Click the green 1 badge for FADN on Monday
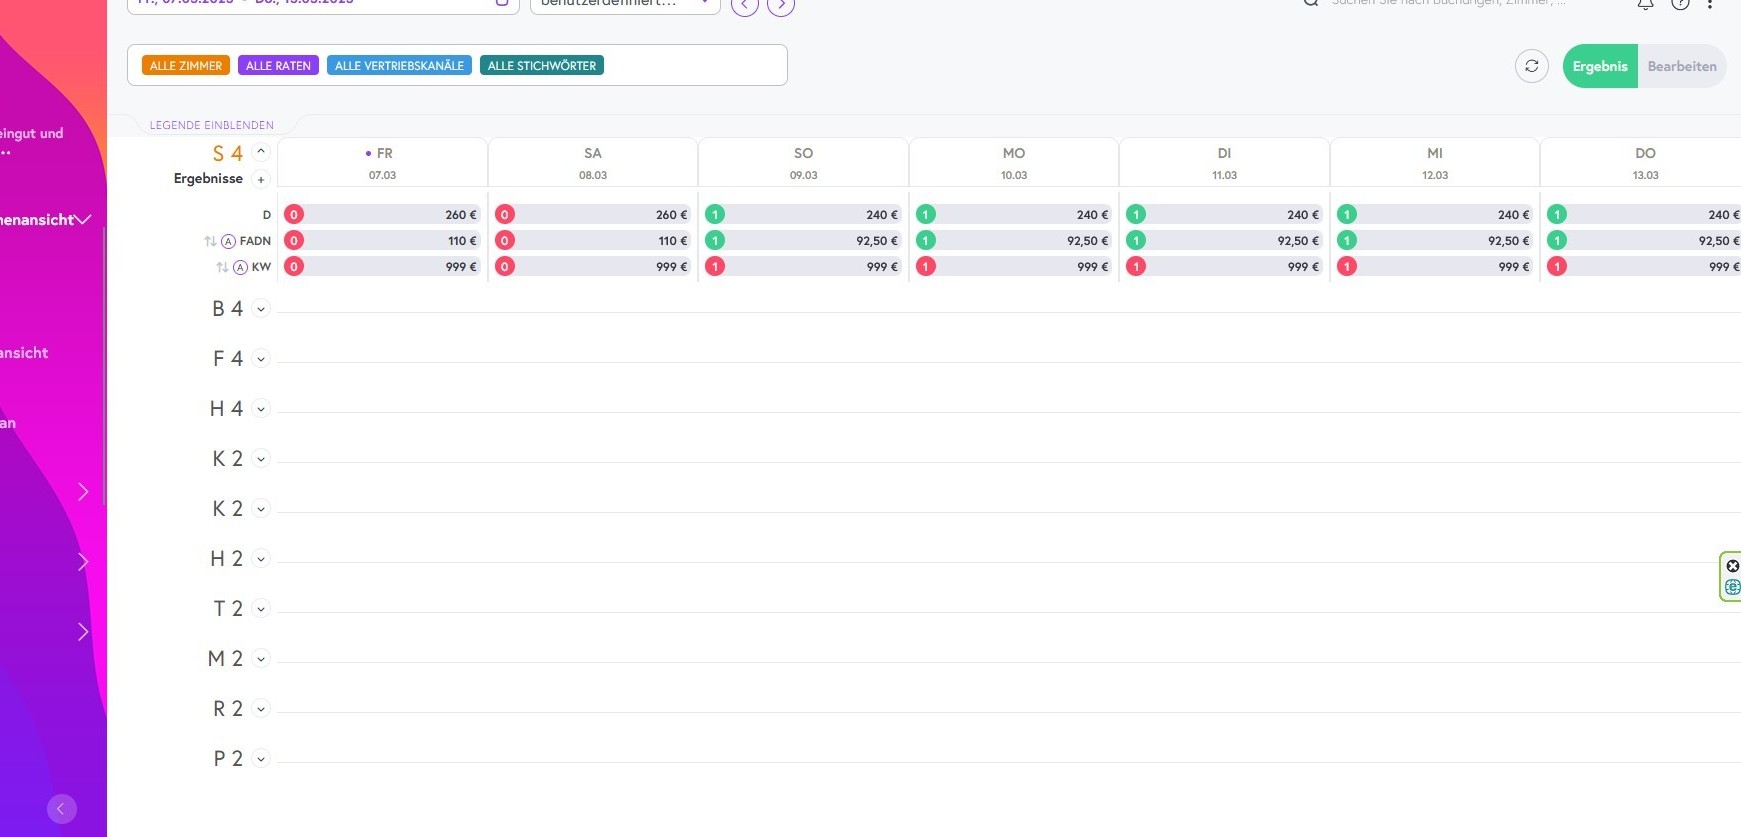 click(x=926, y=241)
